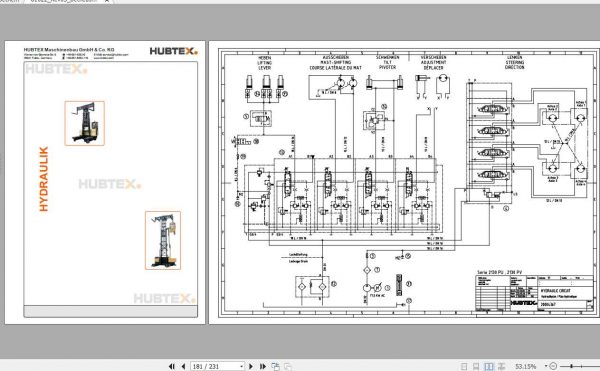600x371 pixels.
Task: Click the 53.15% zoom level value
Action: (525, 366)
